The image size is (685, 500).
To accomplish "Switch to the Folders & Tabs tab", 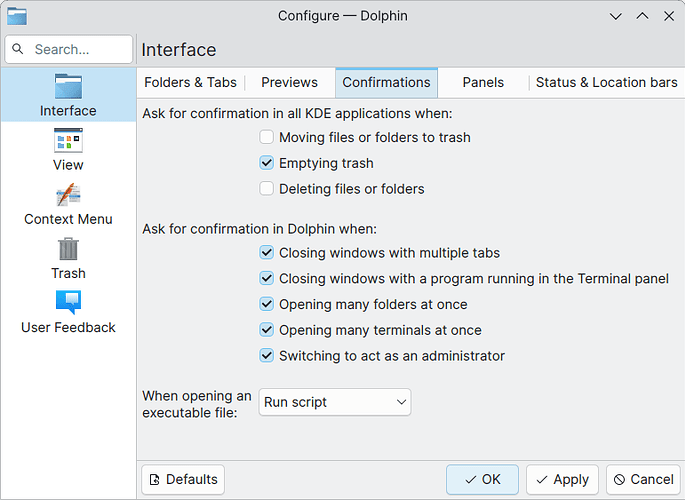I will tap(190, 83).
